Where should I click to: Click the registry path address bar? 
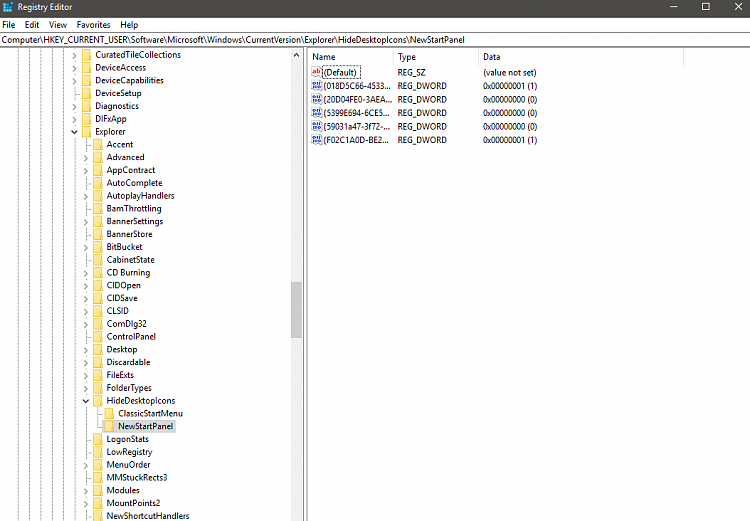point(375,40)
